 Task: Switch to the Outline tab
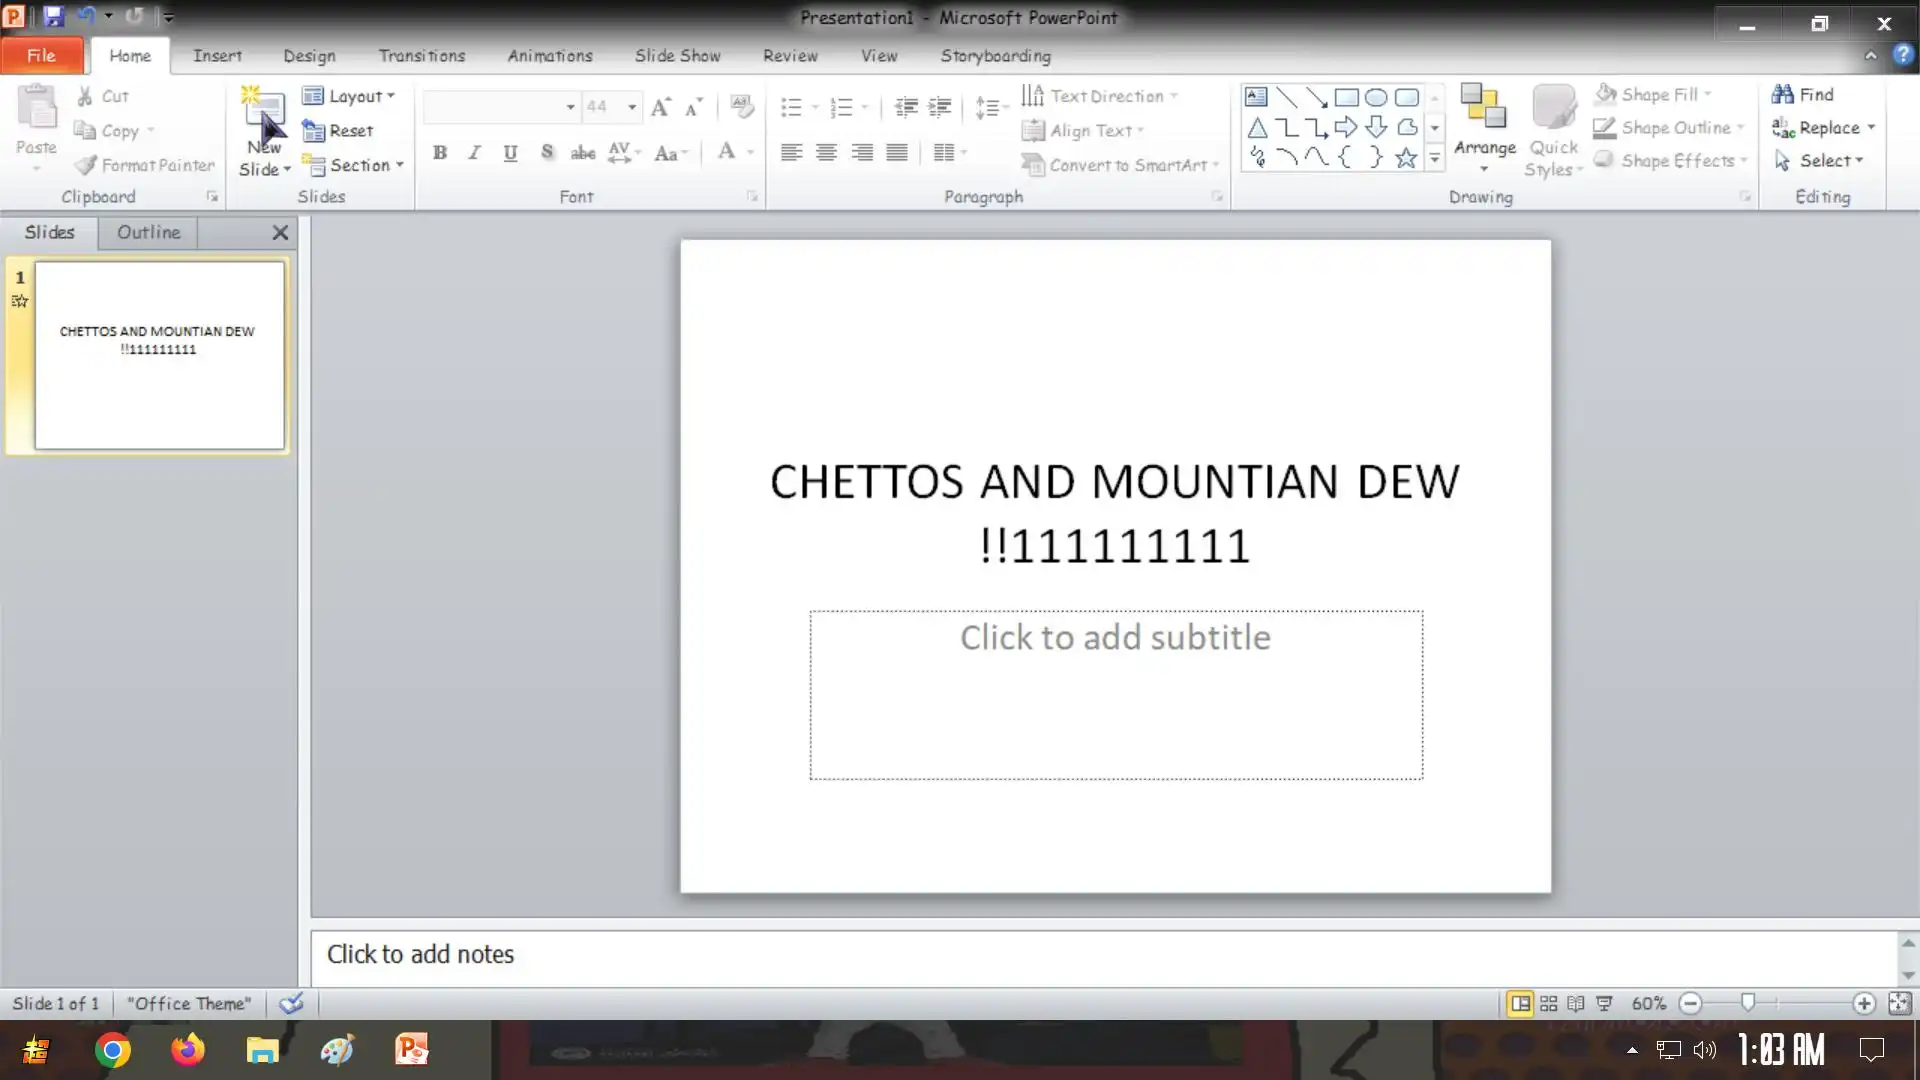pyautogui.click(x=148, y=232)
